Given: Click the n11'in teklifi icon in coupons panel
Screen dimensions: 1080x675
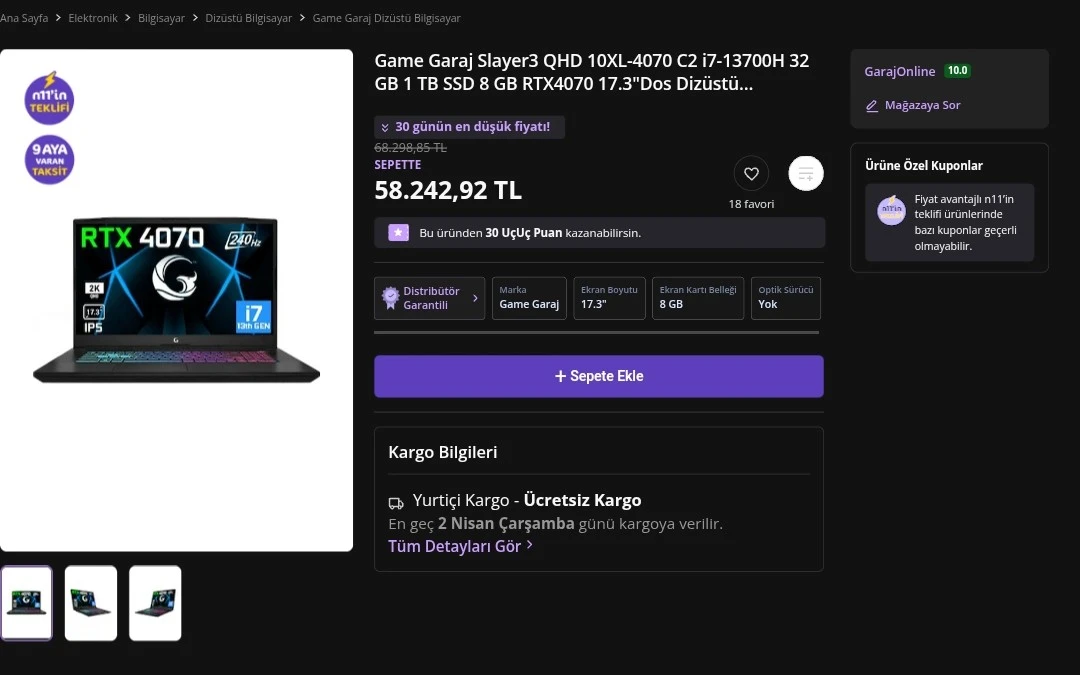Looking at the screenshot, I should [891, 210].
